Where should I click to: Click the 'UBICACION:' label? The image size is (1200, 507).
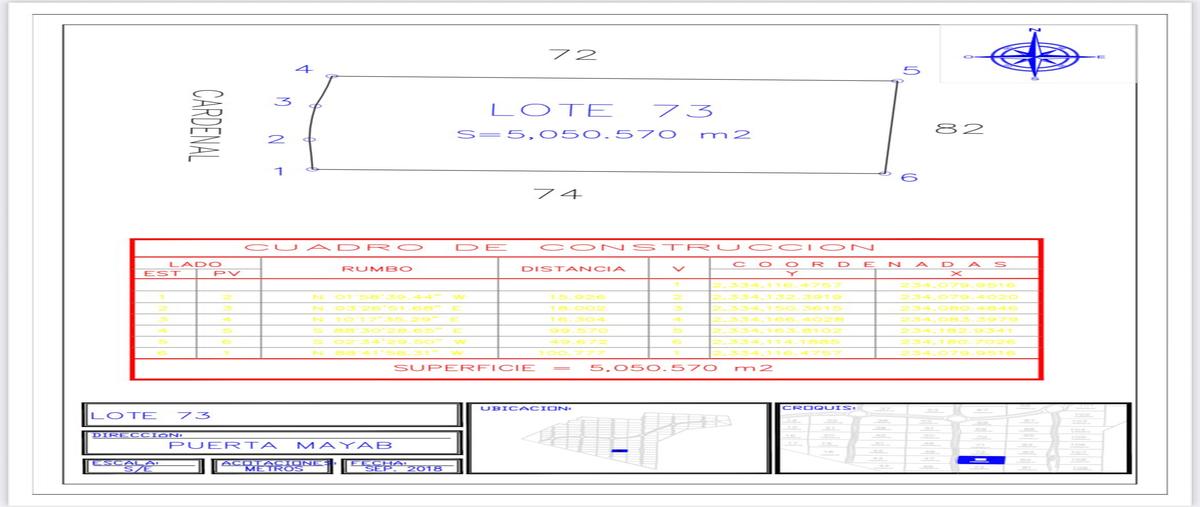(526, 408)
